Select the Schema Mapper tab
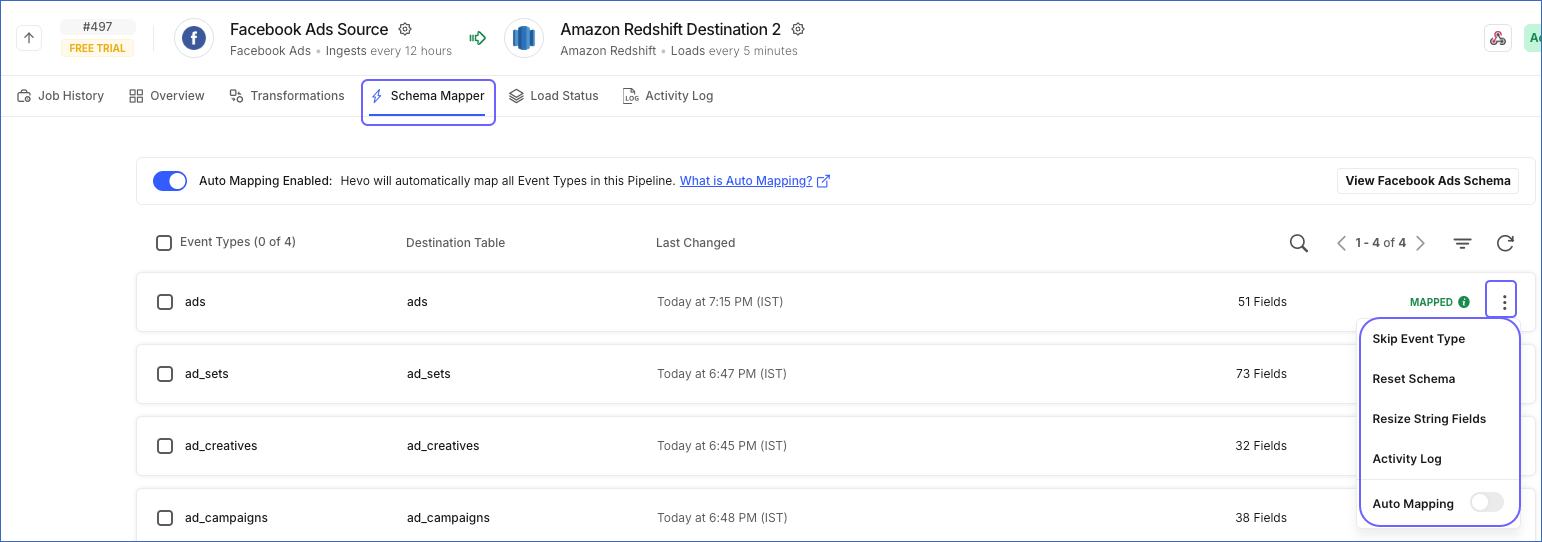Viewport: 1542px width, 542px height. 428,96
